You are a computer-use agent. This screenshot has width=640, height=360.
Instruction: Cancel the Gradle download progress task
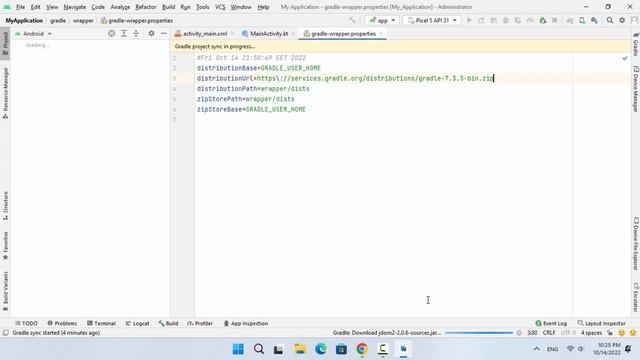tap(519, 333)
